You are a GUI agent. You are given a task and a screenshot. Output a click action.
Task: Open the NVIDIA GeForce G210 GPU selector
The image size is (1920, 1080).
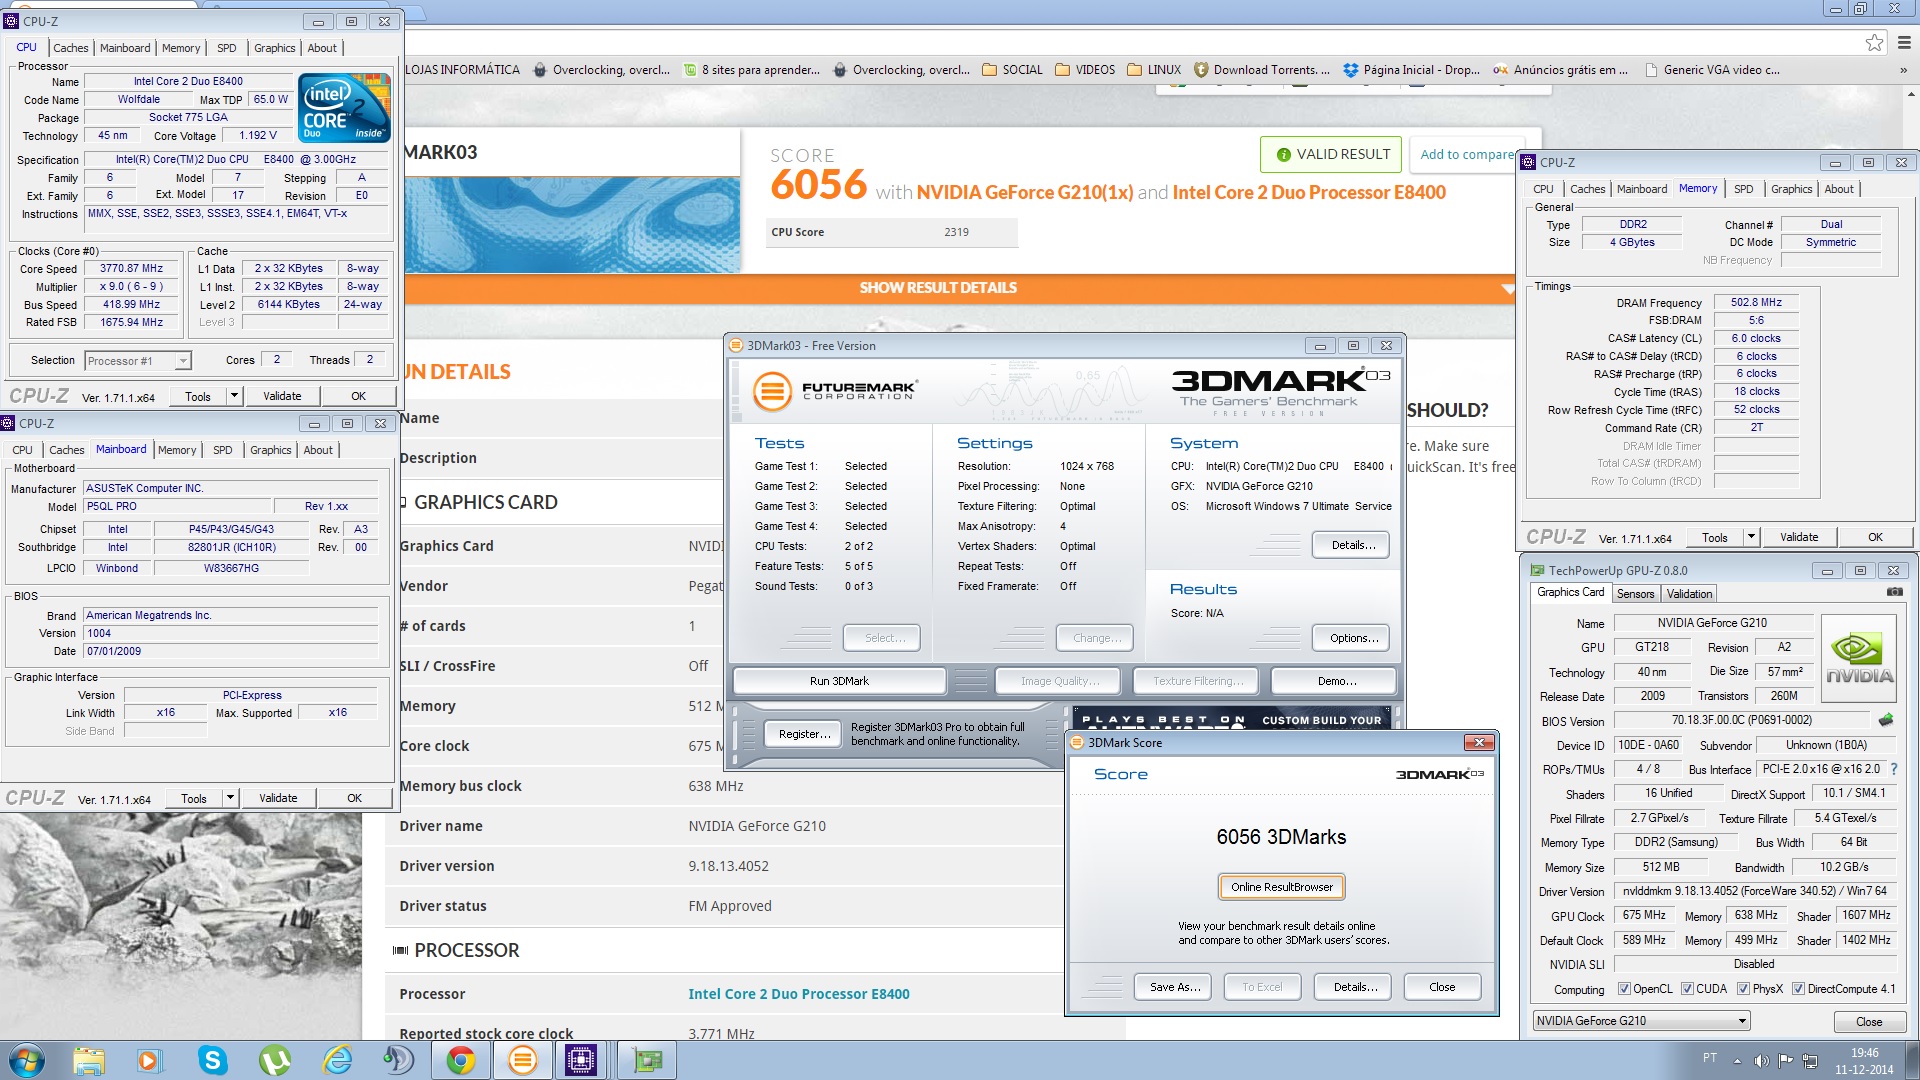point(1642,1021)
